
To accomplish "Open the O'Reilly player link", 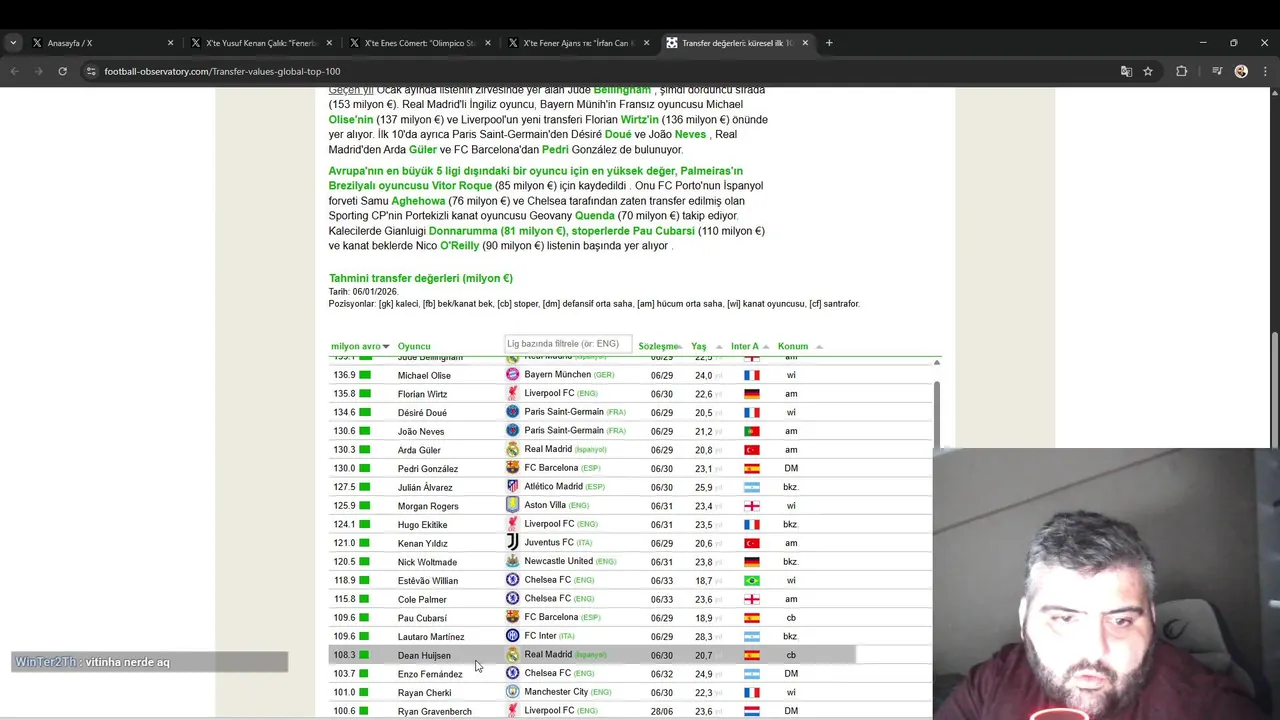I will pyautogui.click(x=460, y=246).
